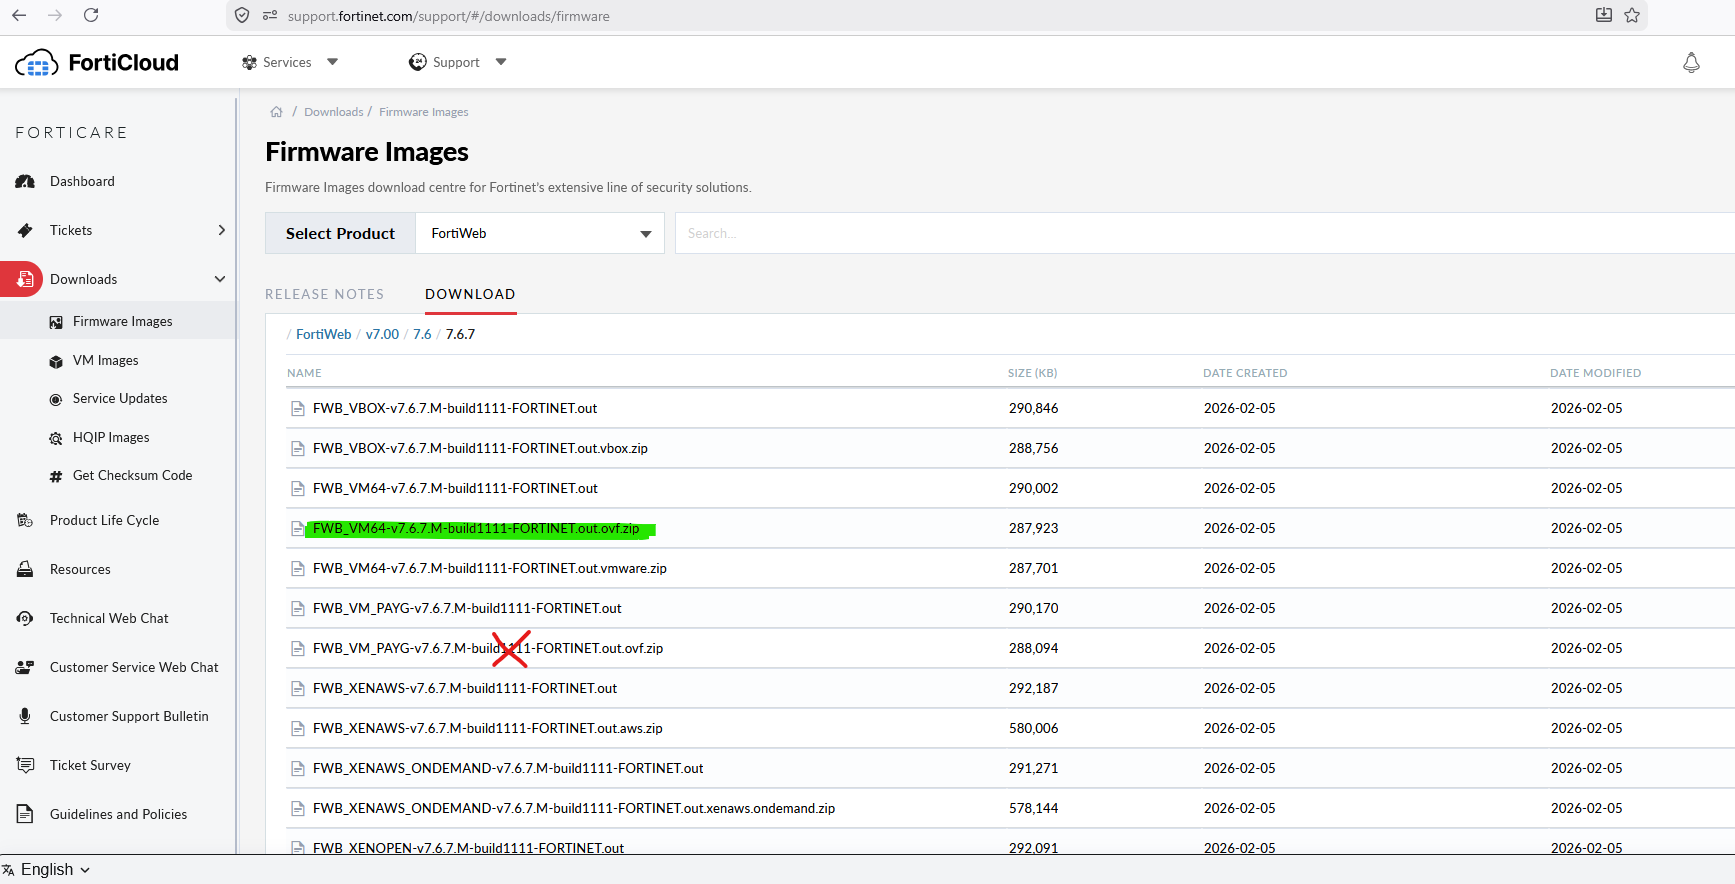Click file icon beside FWB_VBOX-v7.6.7.M-build1111-FORTINET.out
The height and width of the screenshot is (884, 1735).
[x=297, y=408]
